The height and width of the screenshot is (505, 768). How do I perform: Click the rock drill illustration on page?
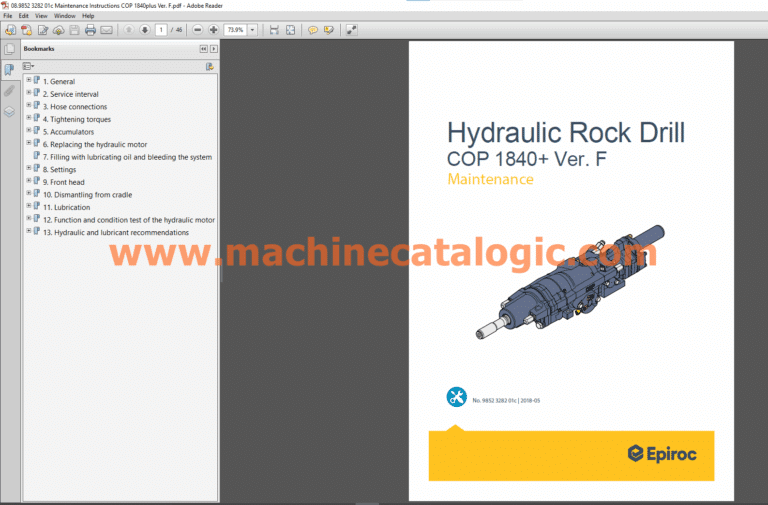[571, 282]
